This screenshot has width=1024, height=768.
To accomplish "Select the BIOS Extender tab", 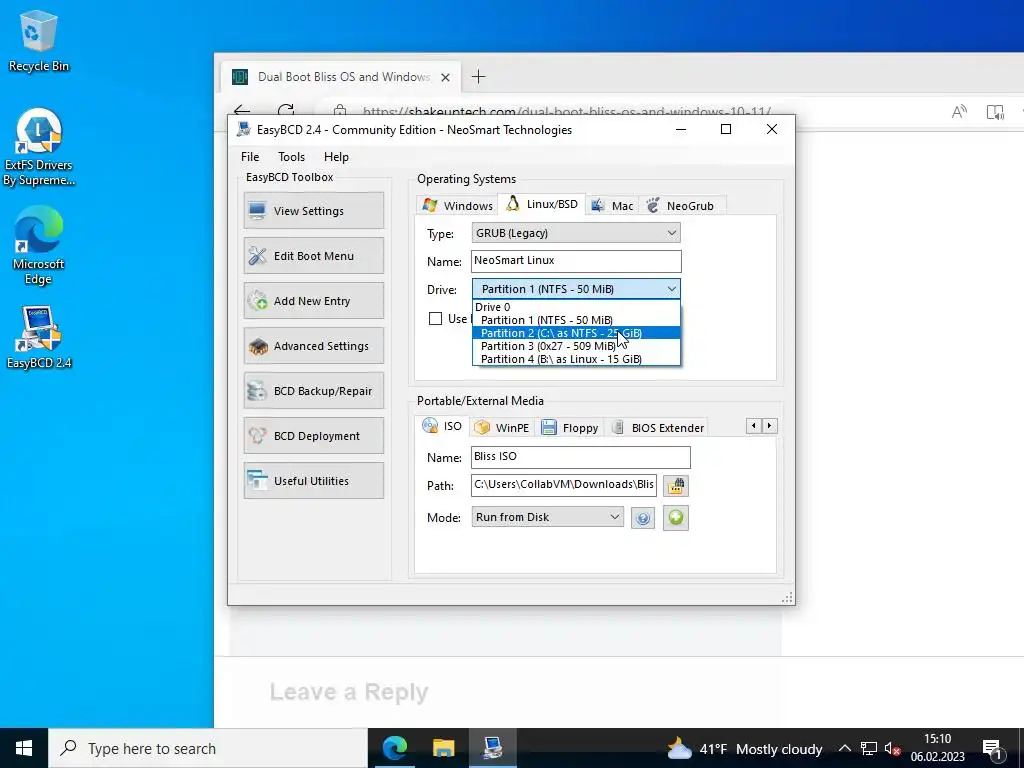I will pyautogui.click(x=658, y=428).
